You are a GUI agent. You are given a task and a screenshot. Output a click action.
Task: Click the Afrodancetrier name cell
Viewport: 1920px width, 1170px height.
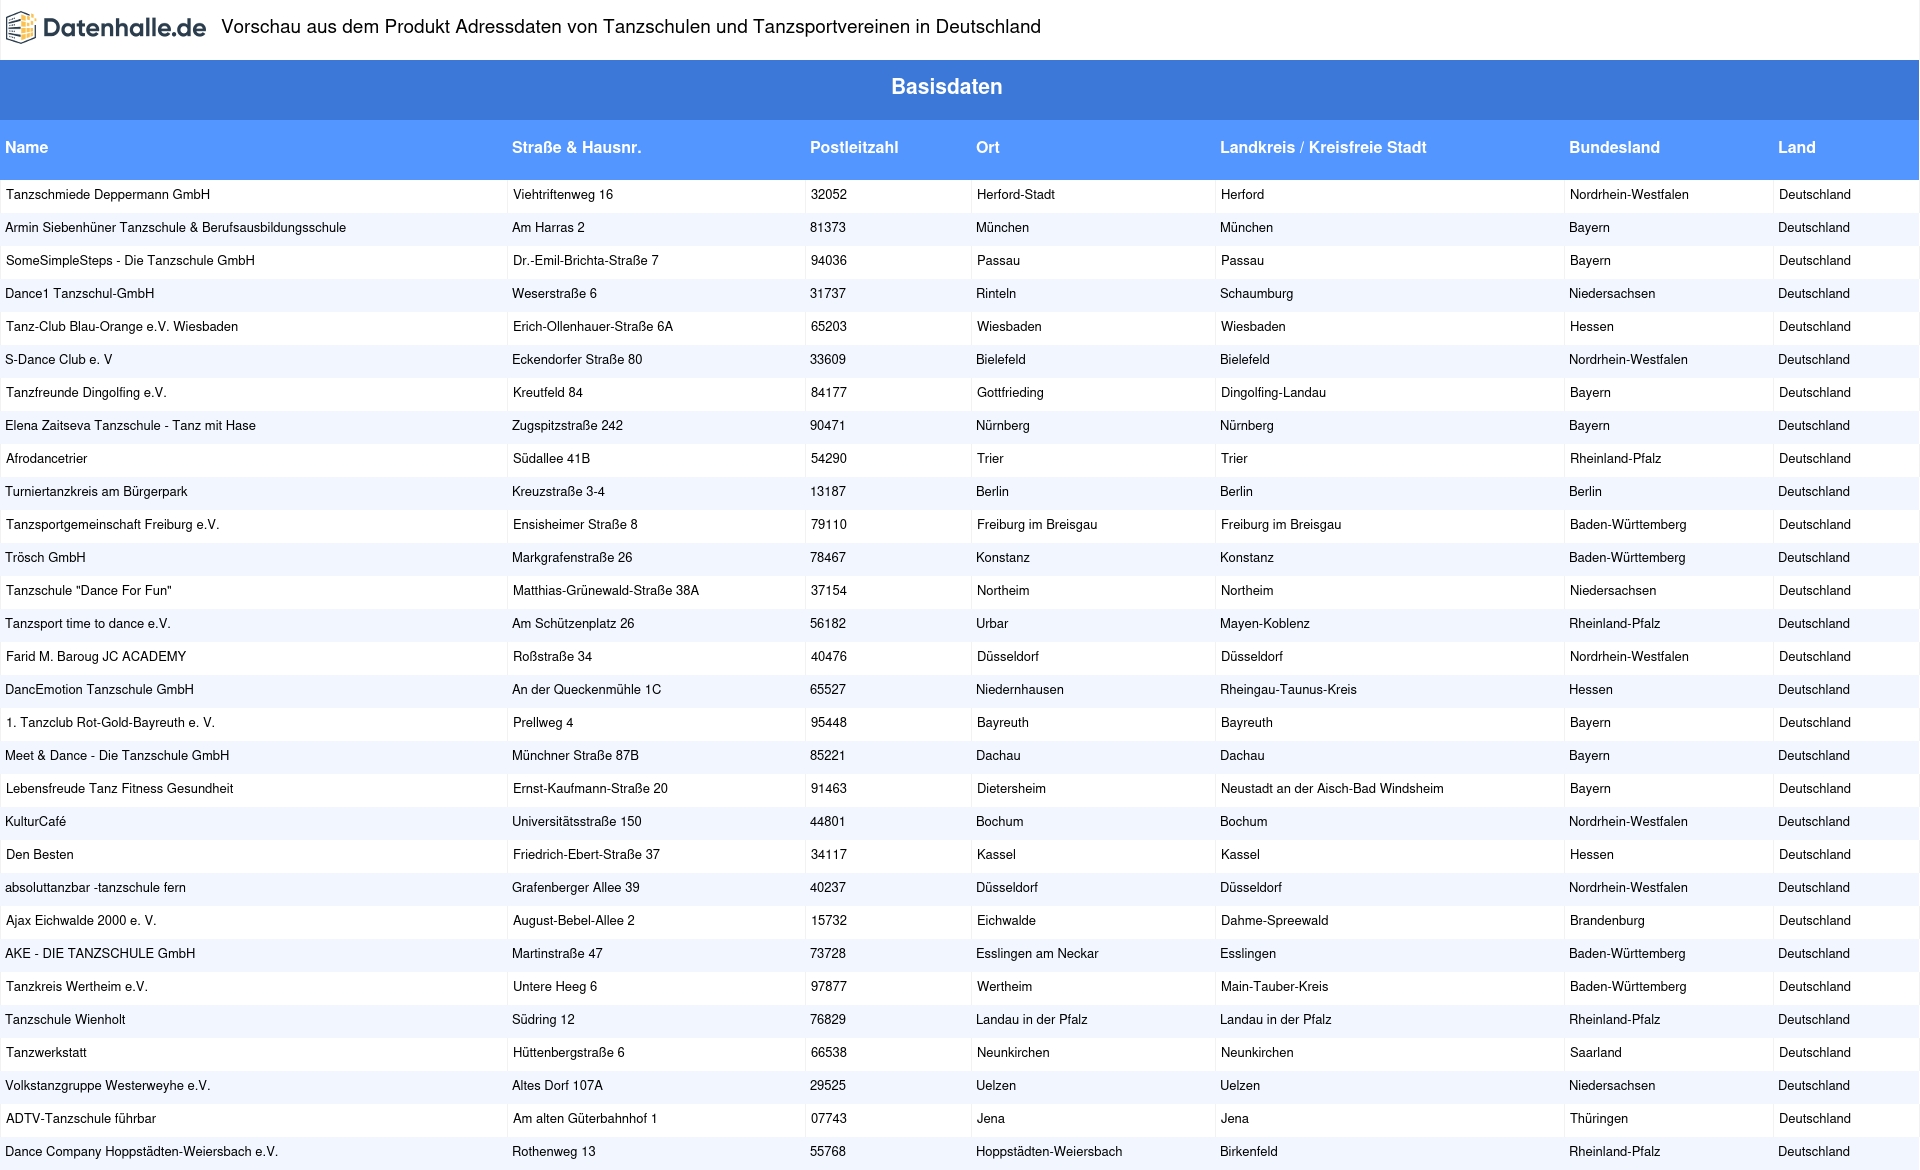click(47, 459)
